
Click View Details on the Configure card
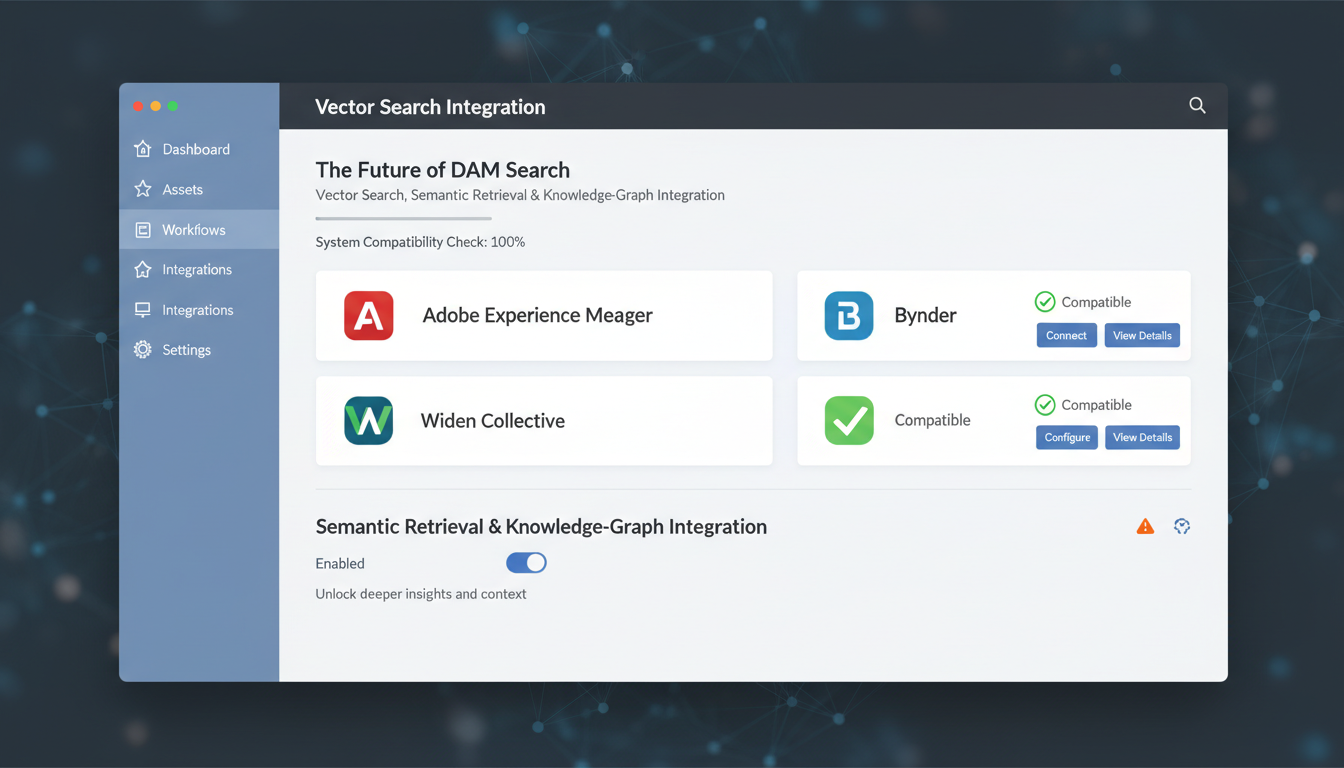tap(1142, 437)
